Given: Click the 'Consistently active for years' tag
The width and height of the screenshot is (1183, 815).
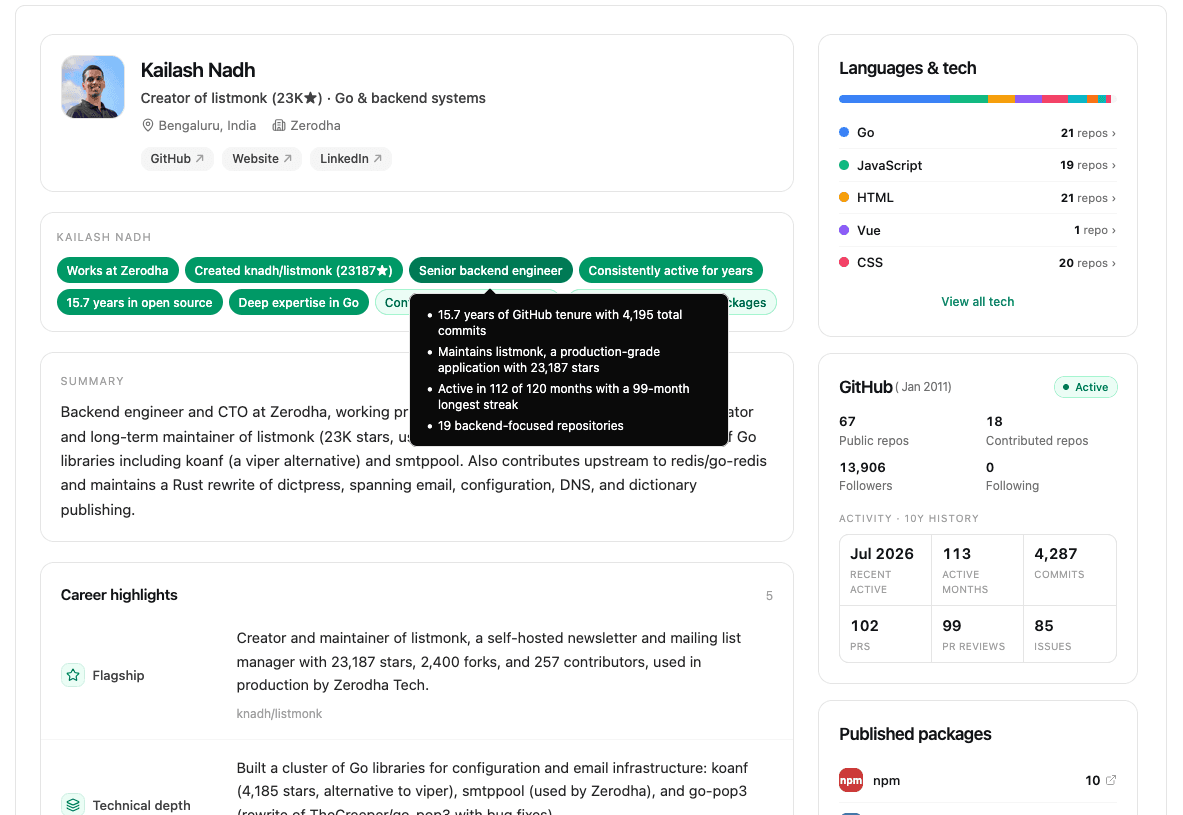Looking at the screenshot, I should click(x=671, y=270).
